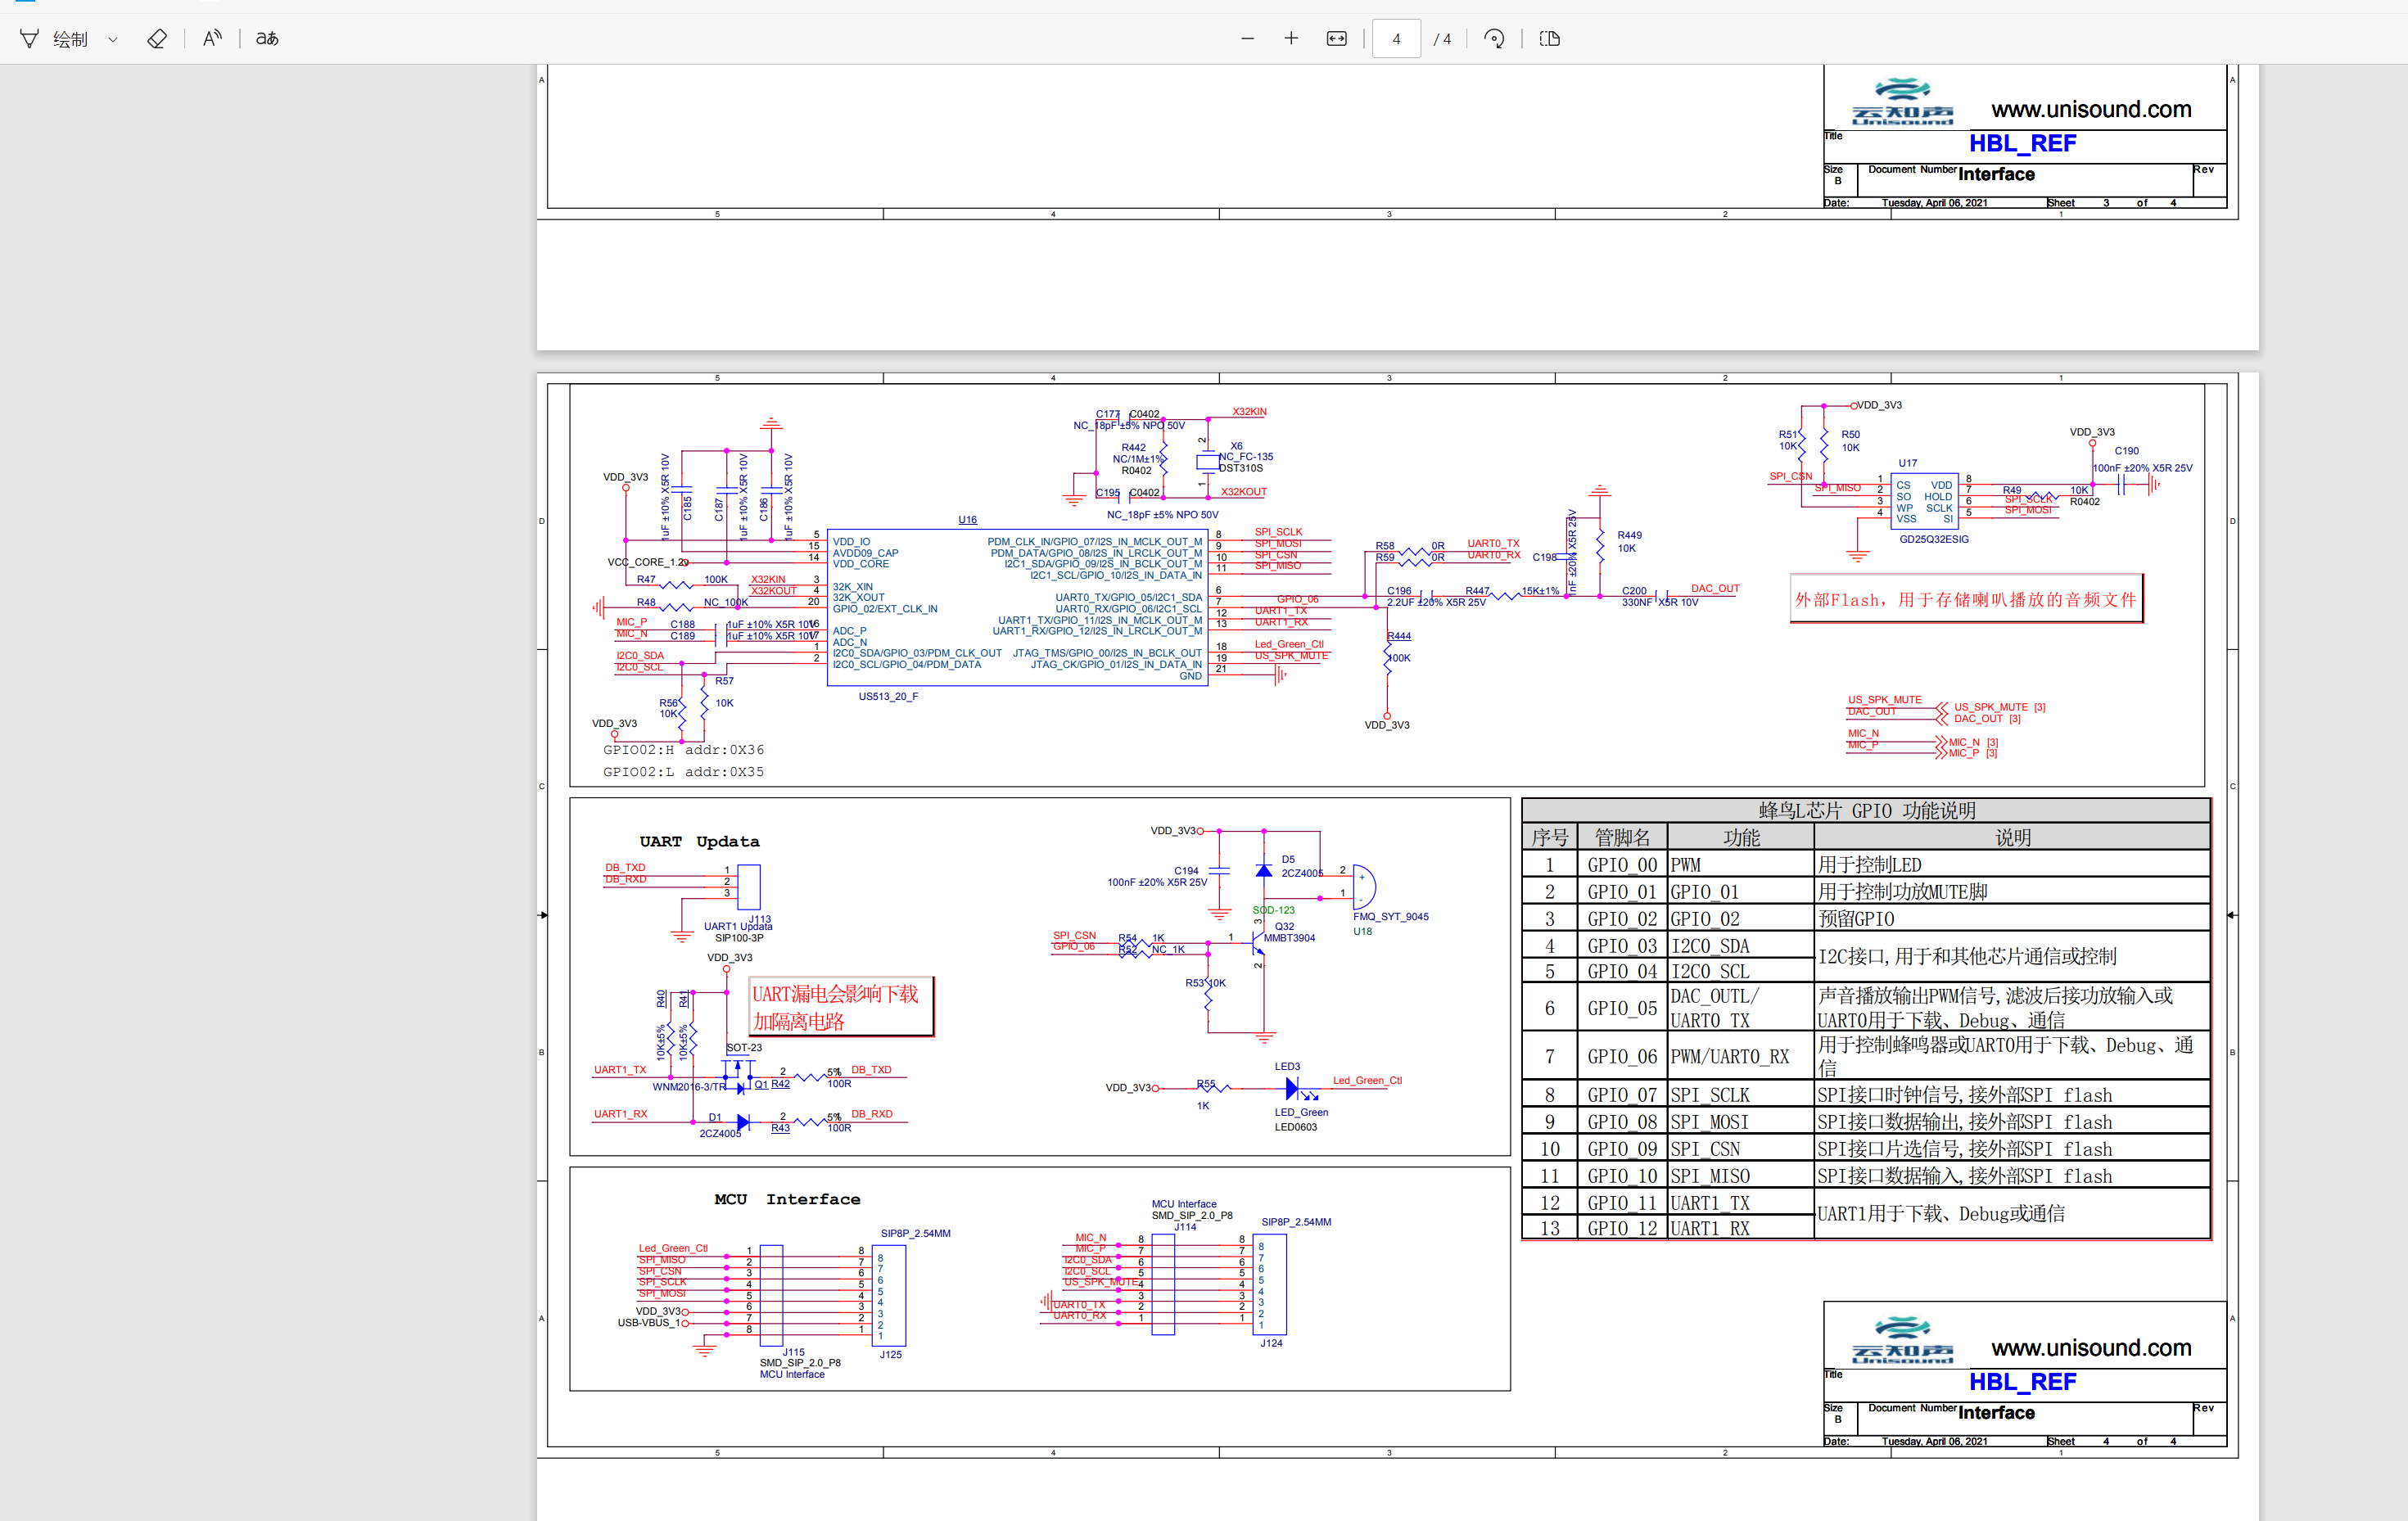Click the 'MCU Interface' section heading
The image size is (2408, 1521).
787,1199
